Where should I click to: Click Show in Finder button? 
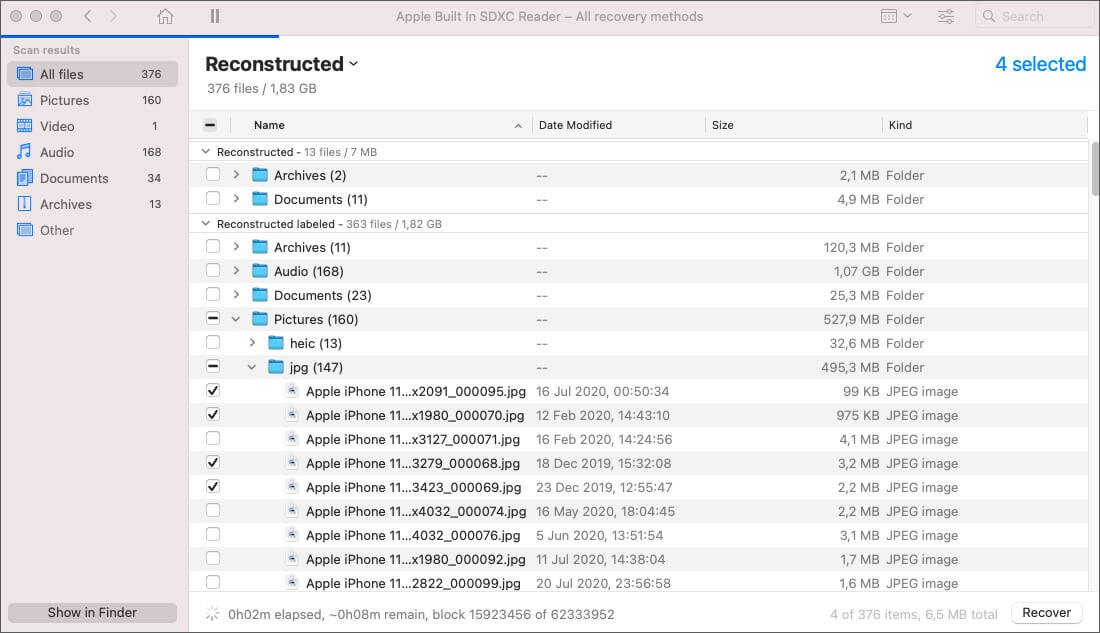pos(92,613)
